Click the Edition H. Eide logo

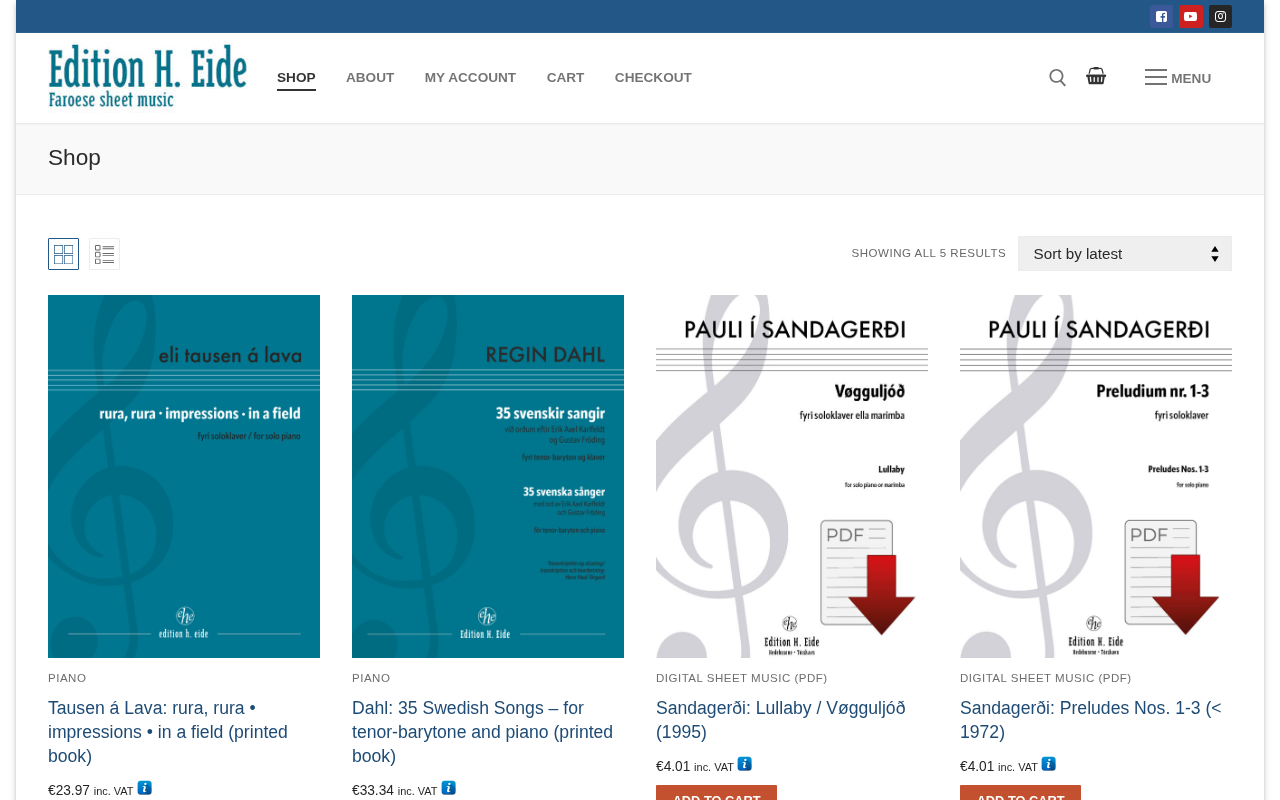[x=148, y=76]
